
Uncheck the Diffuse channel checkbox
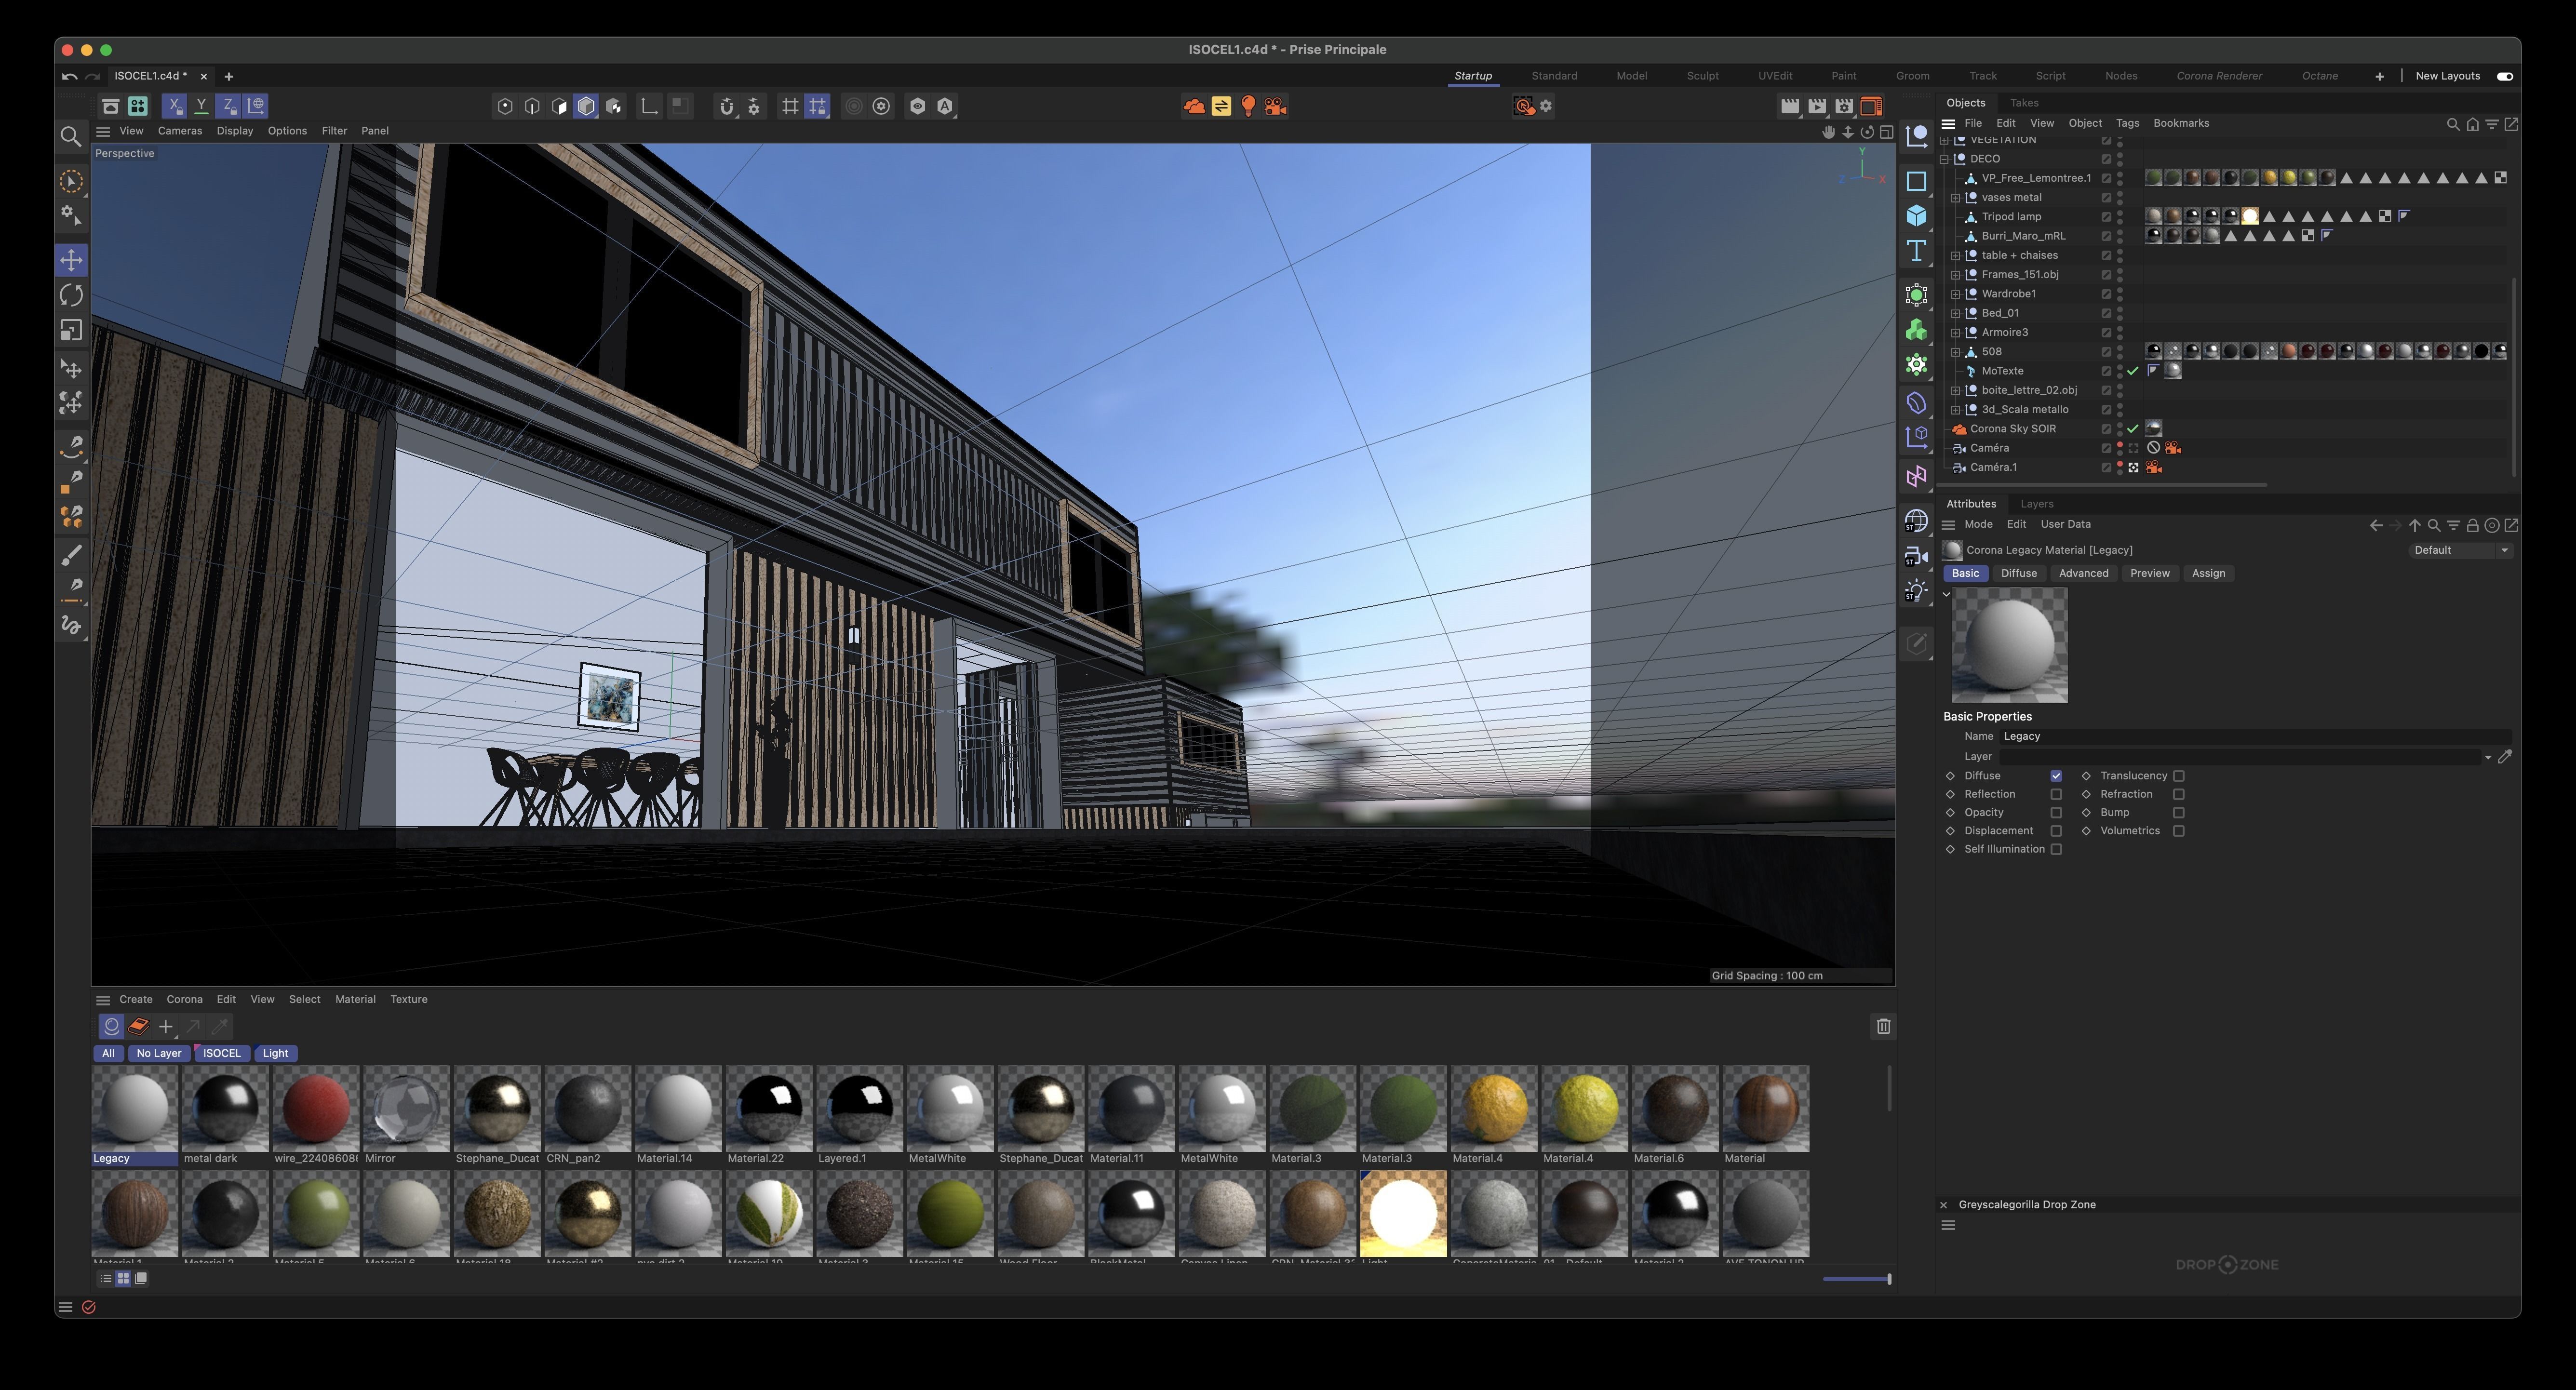(x=2056, y=776)
